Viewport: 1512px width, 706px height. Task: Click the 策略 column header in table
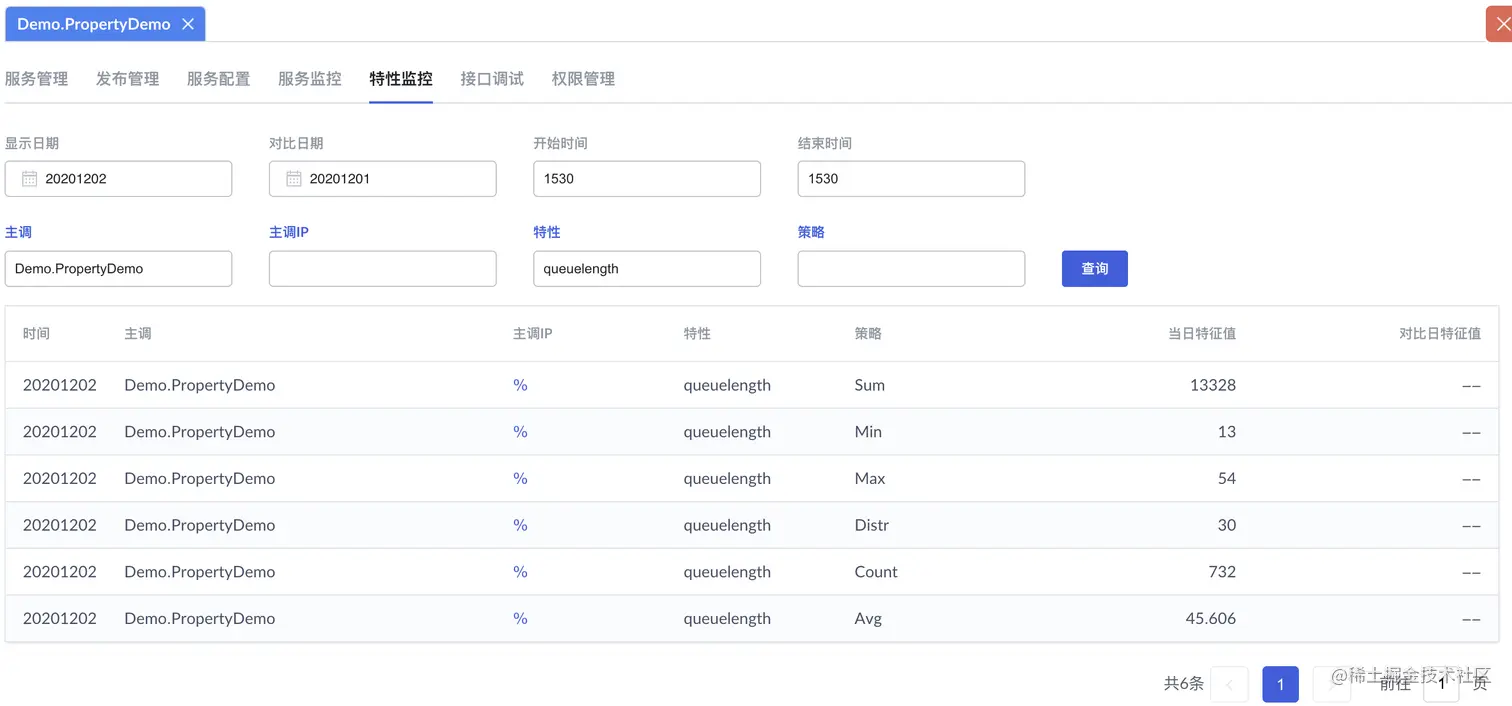[x=868, y=333]
